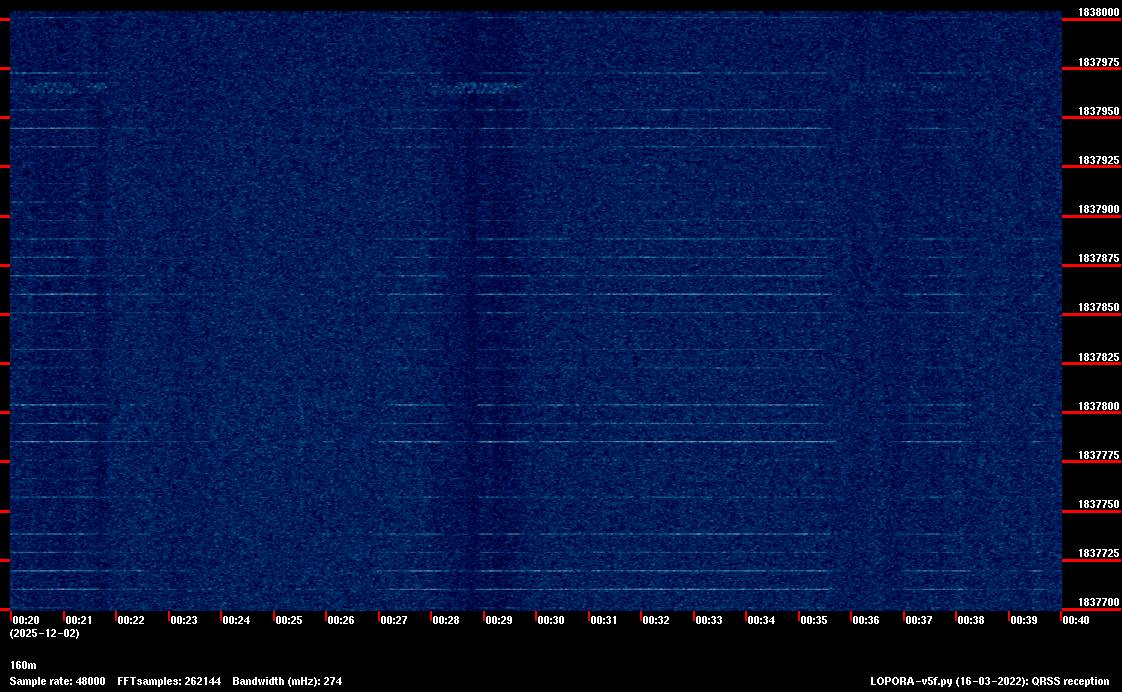Screen dimensions: 1122x692
Task: Click the LOPORA-v5f.py QRSS reception caption
Action: click(x=990, y=681)
